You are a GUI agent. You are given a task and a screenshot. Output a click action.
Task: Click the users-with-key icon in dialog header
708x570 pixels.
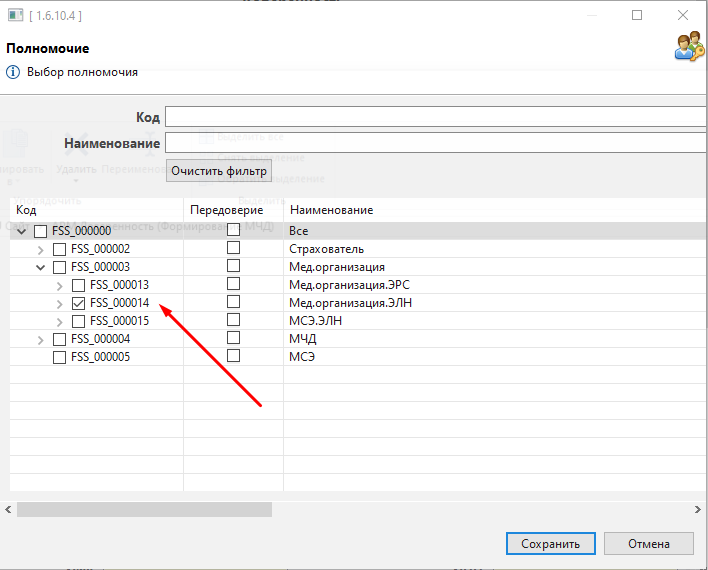click(x=689, y=47)
